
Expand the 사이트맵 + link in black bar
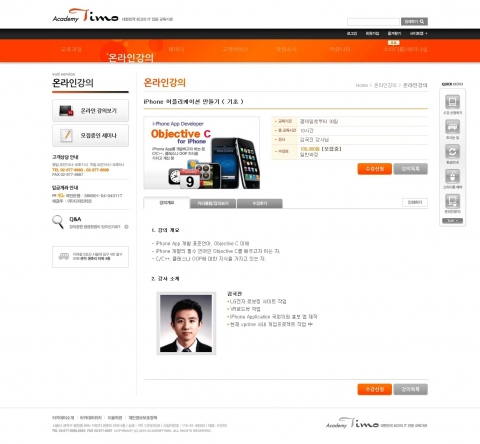418,33
